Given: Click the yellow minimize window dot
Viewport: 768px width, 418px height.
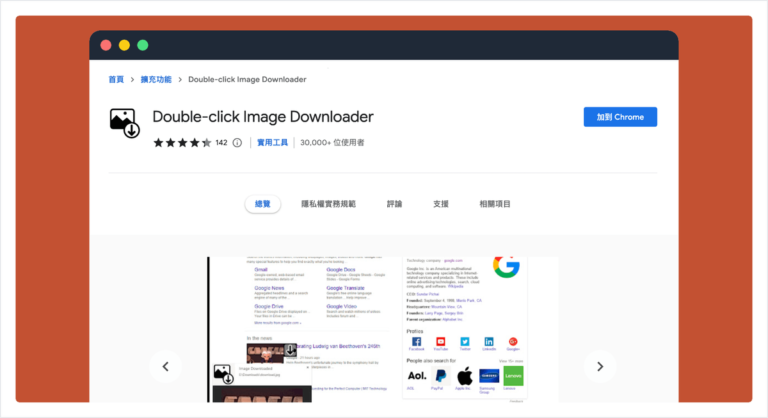Looking at the screenshot, I should (x=124, y=45).
